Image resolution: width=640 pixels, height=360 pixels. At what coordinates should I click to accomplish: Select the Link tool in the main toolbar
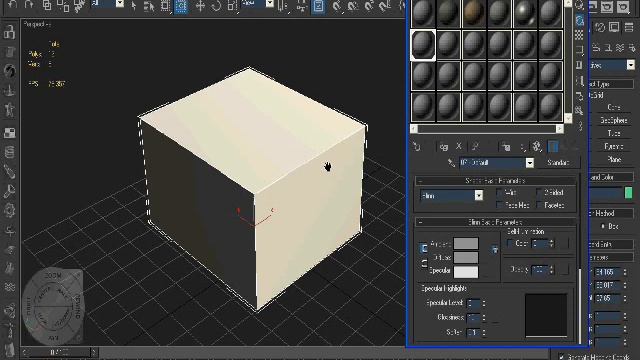pos(47,5)
